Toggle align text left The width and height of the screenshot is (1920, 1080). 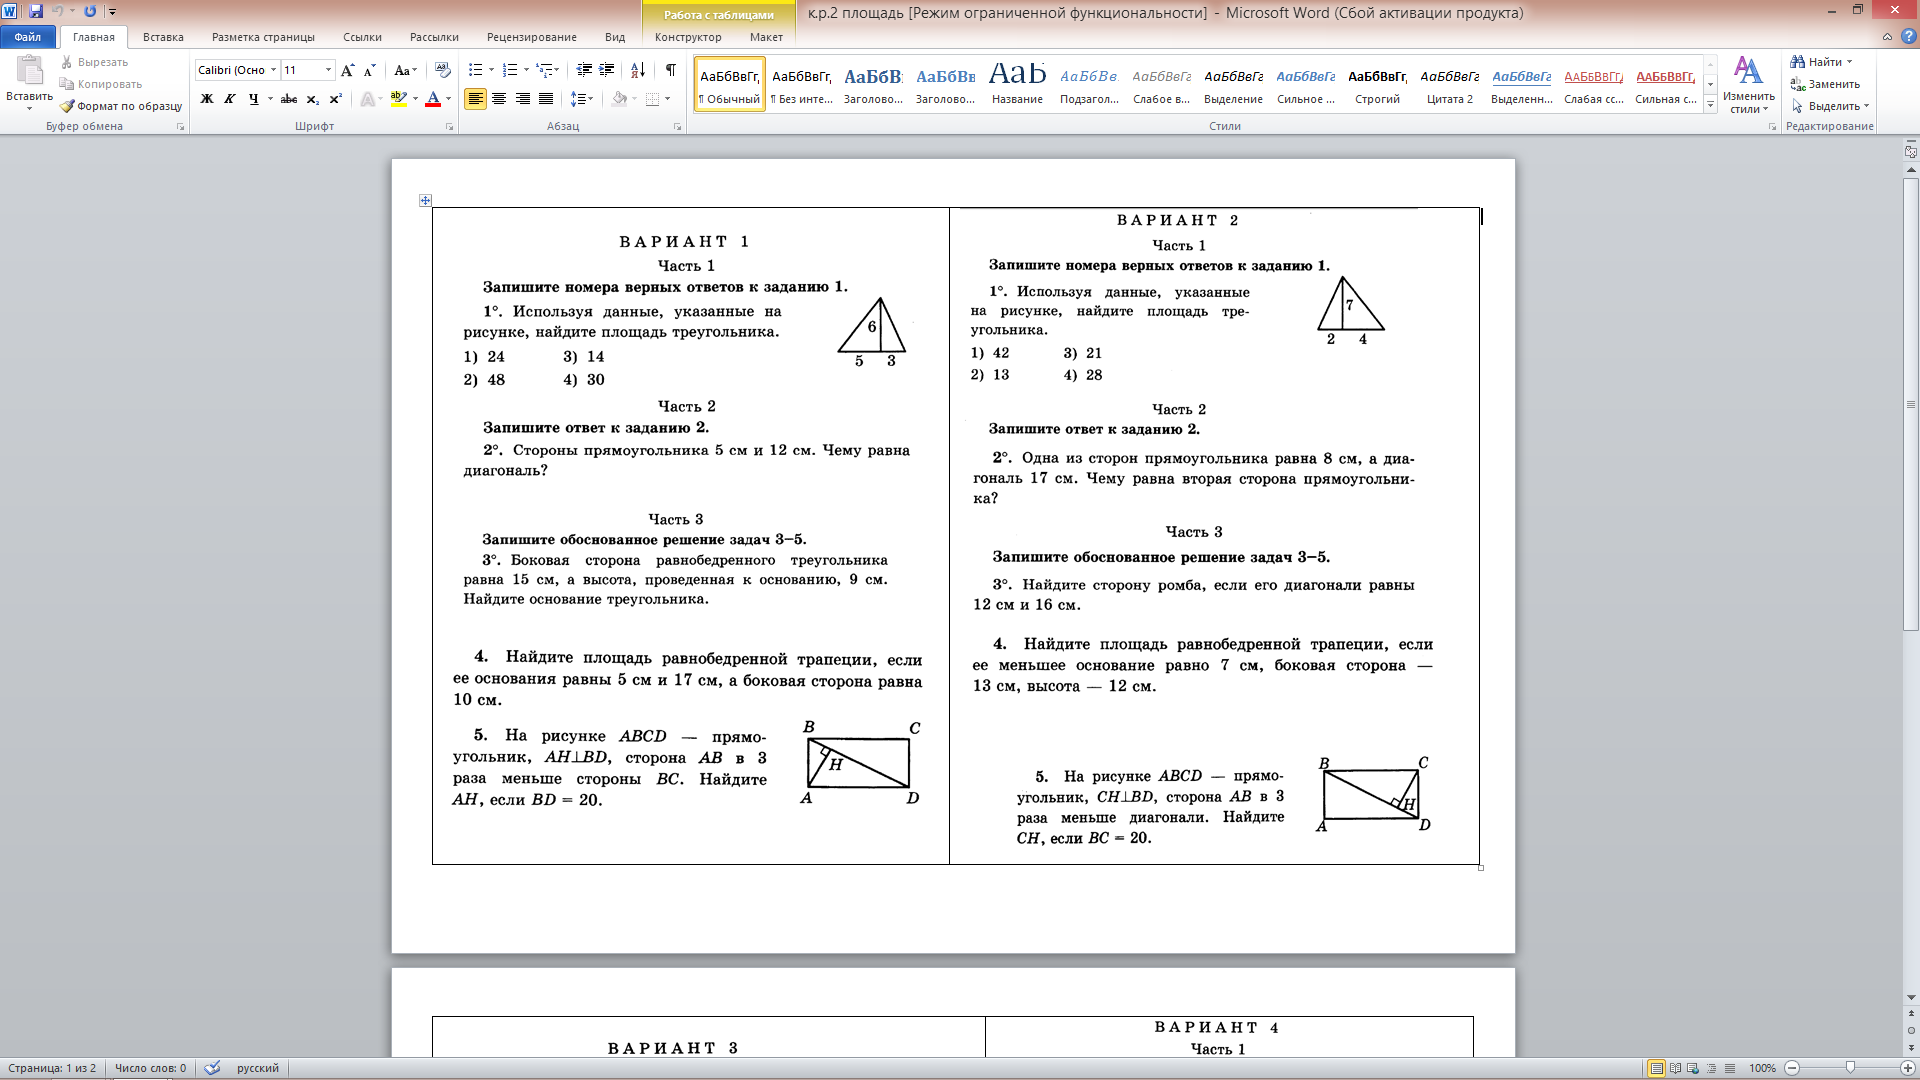coord(475,99)
